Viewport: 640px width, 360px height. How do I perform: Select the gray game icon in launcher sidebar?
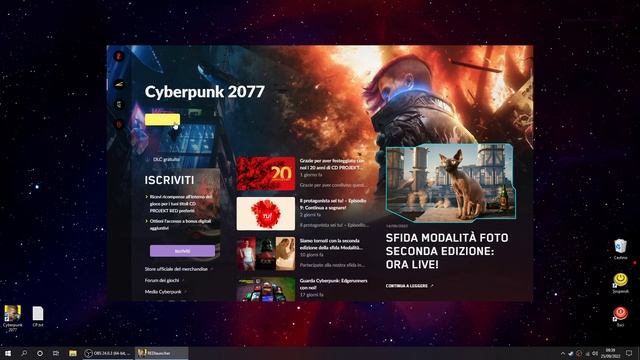[119, 104]
